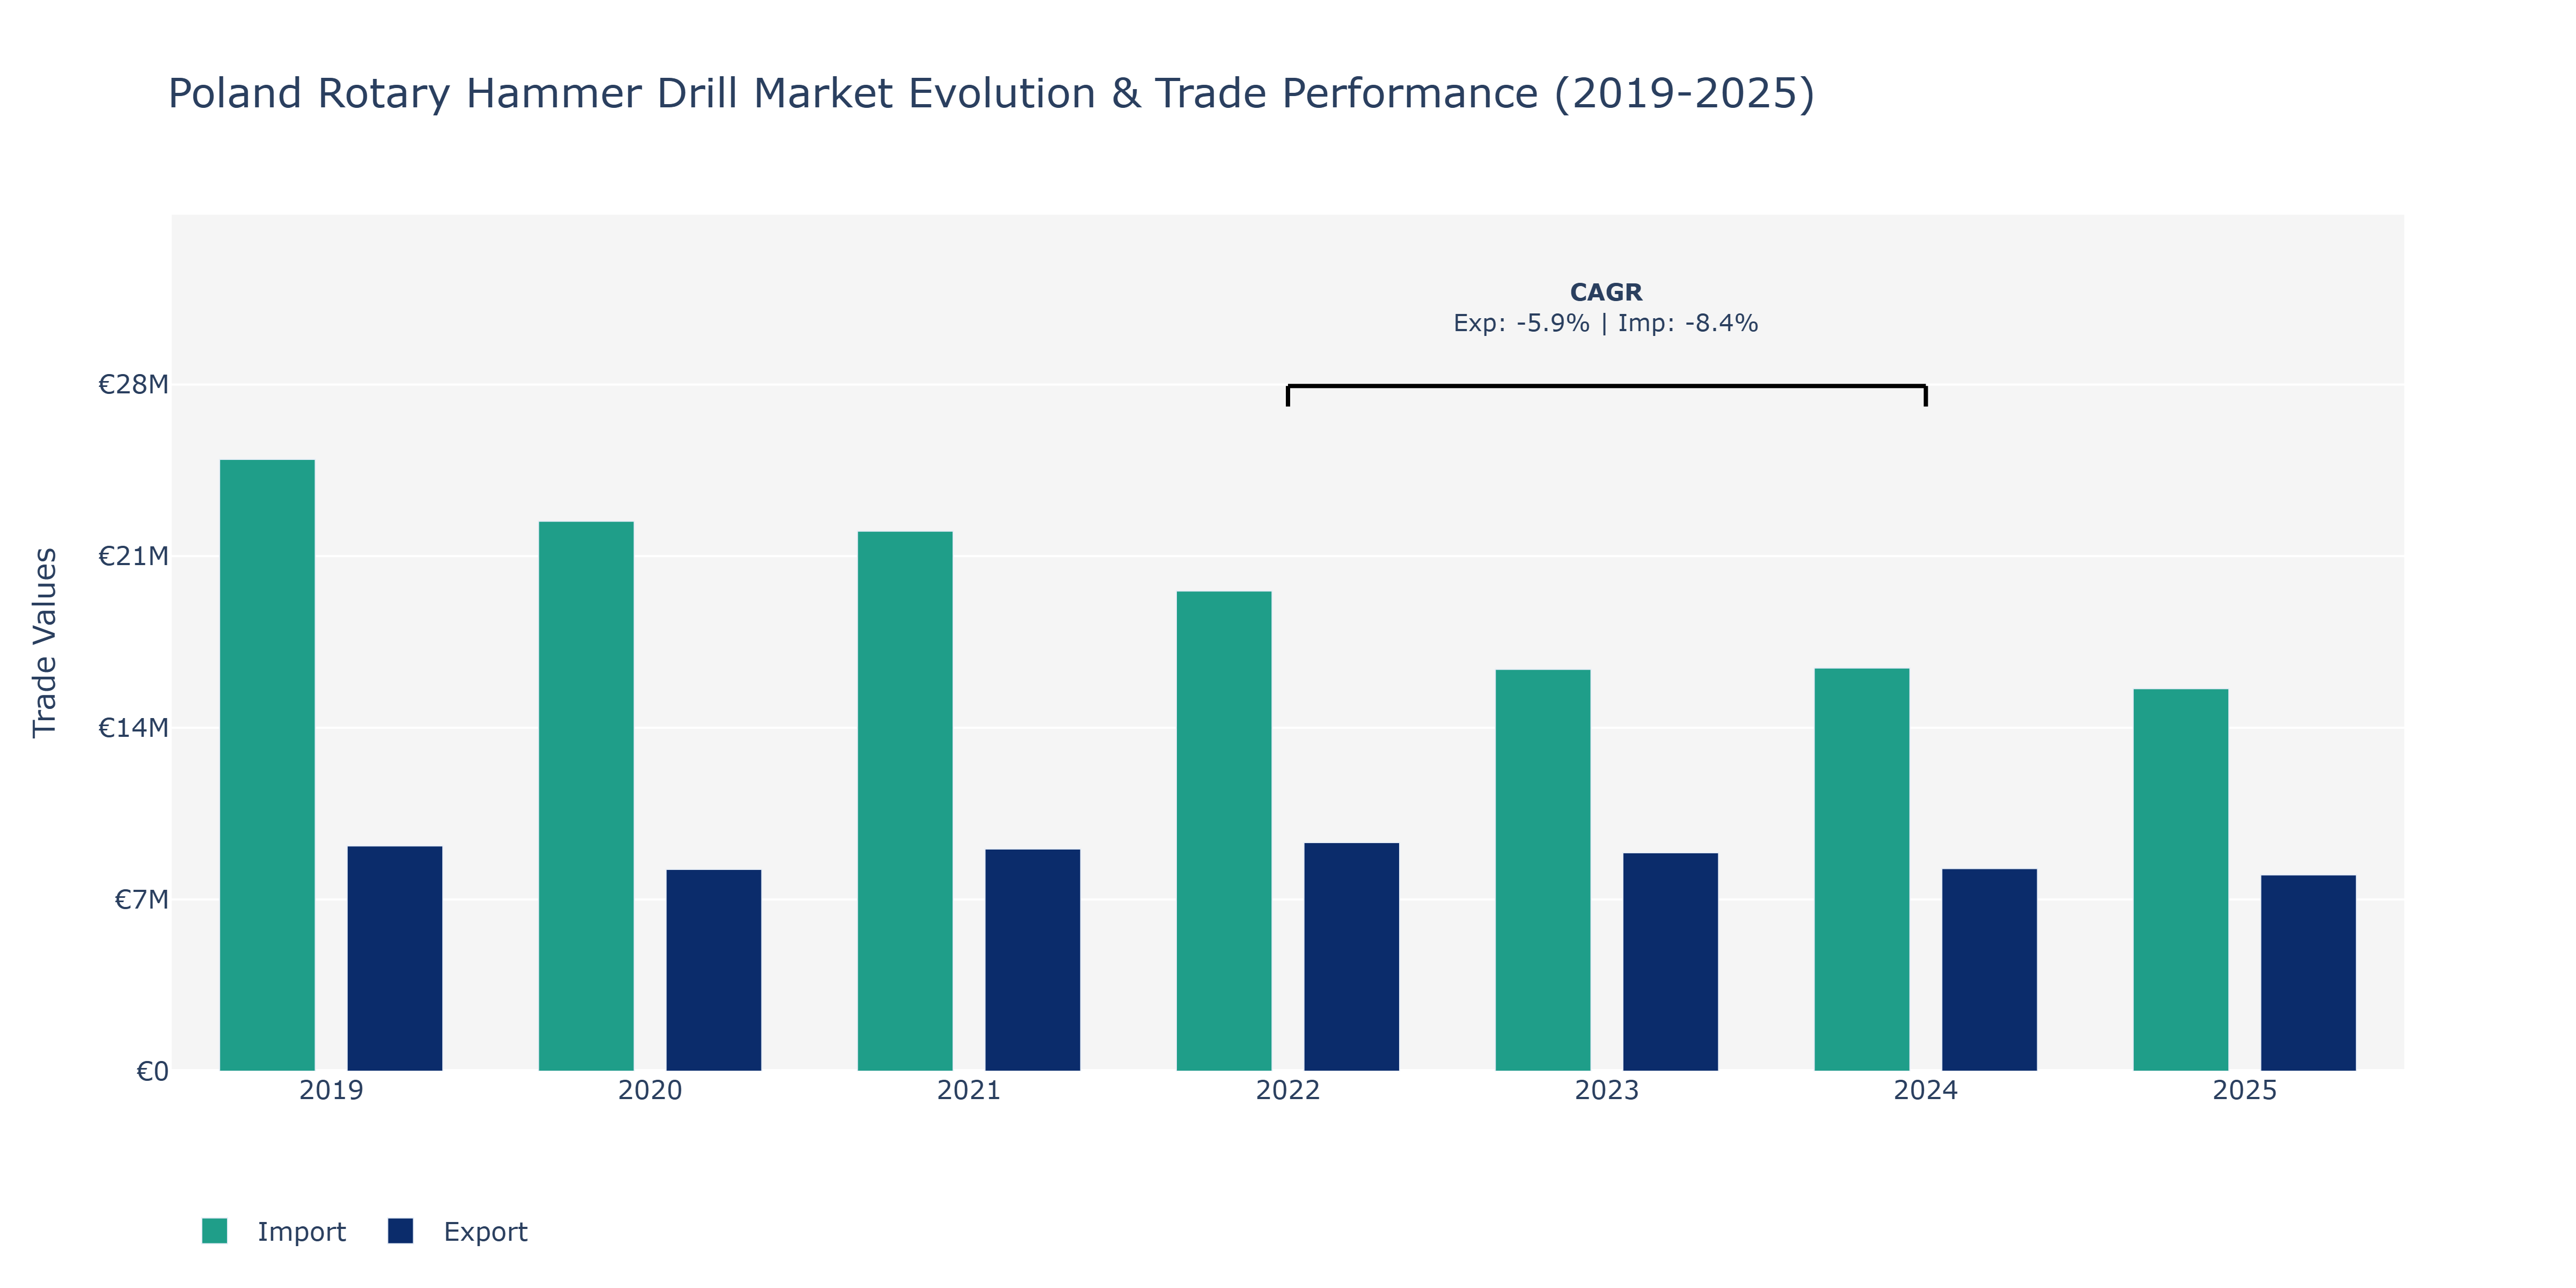This screenshot has width=2576, height=1288.
Task: Click the €0 y-axis label
Action: [152, 1072]
